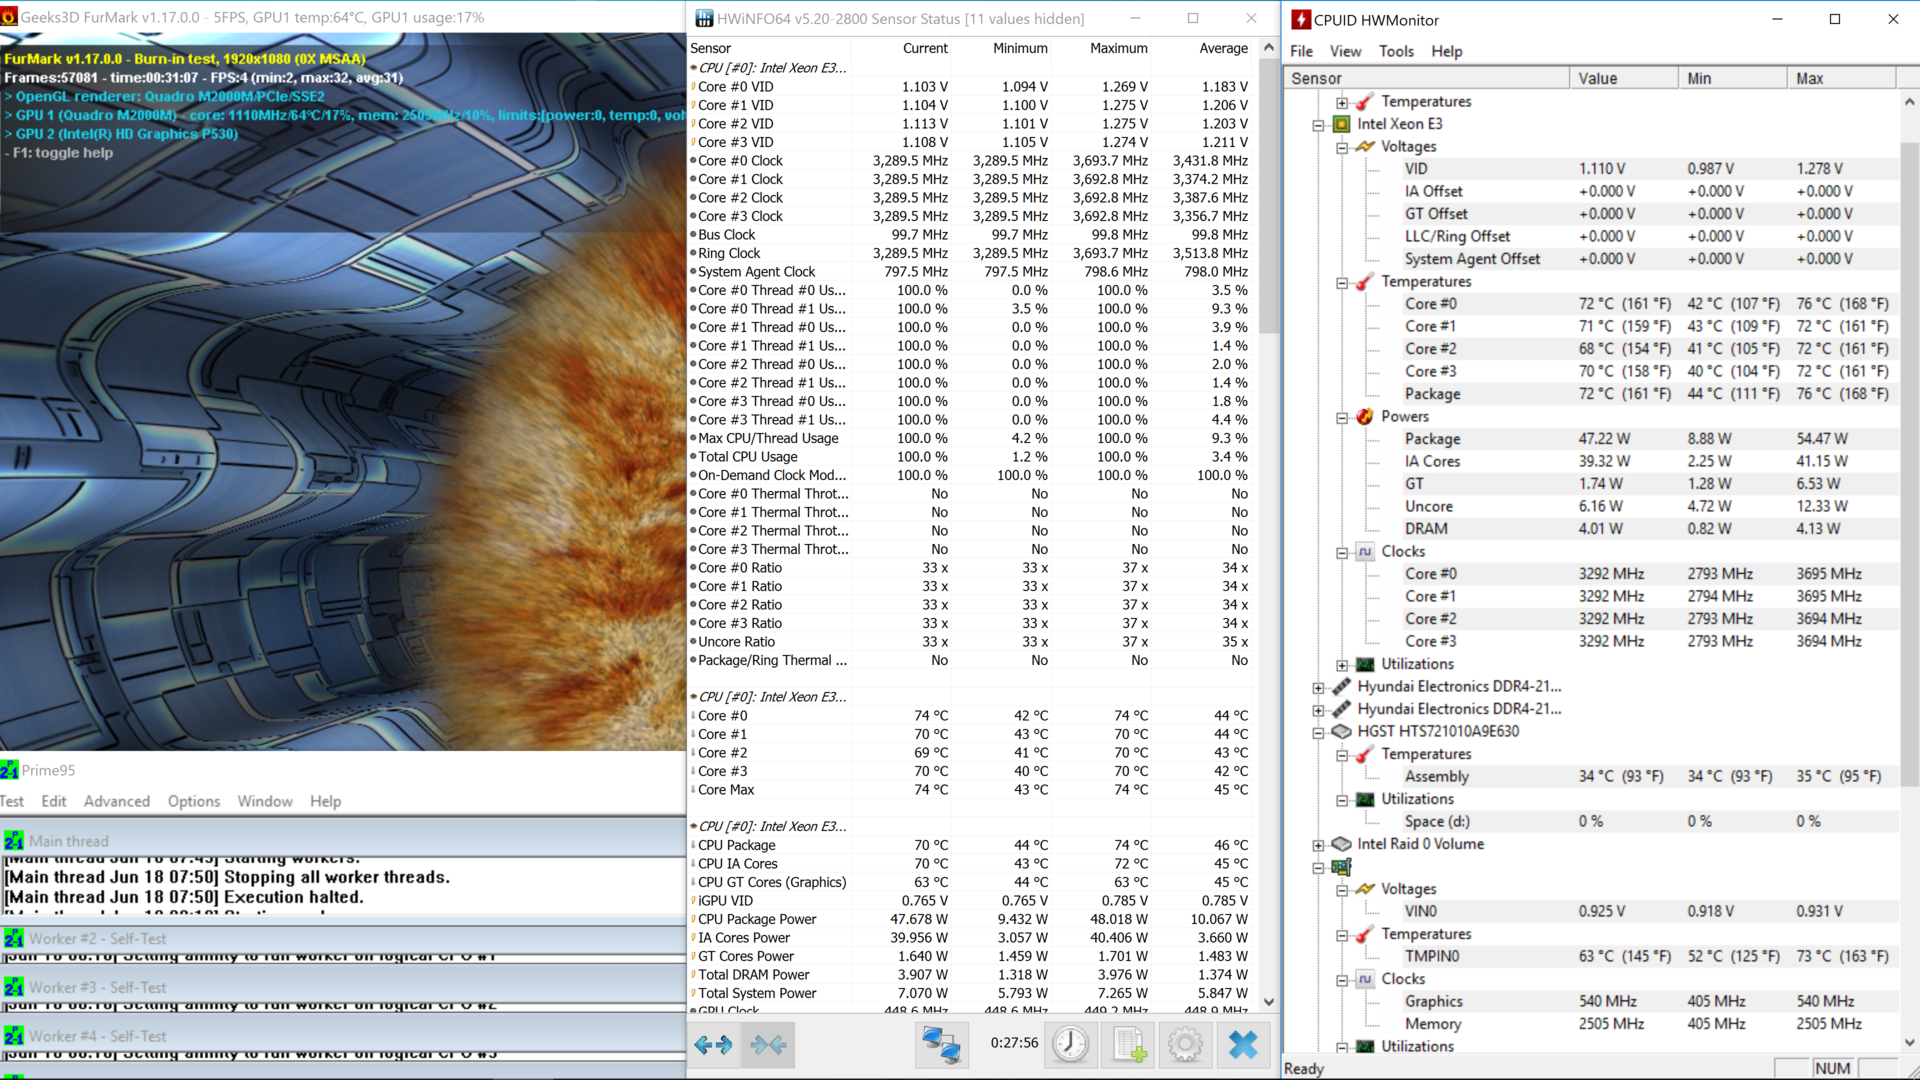Click HWiNFO expand columns arrows button
Viewport: 1920px width, 1080px height.
coord(714,1045)
